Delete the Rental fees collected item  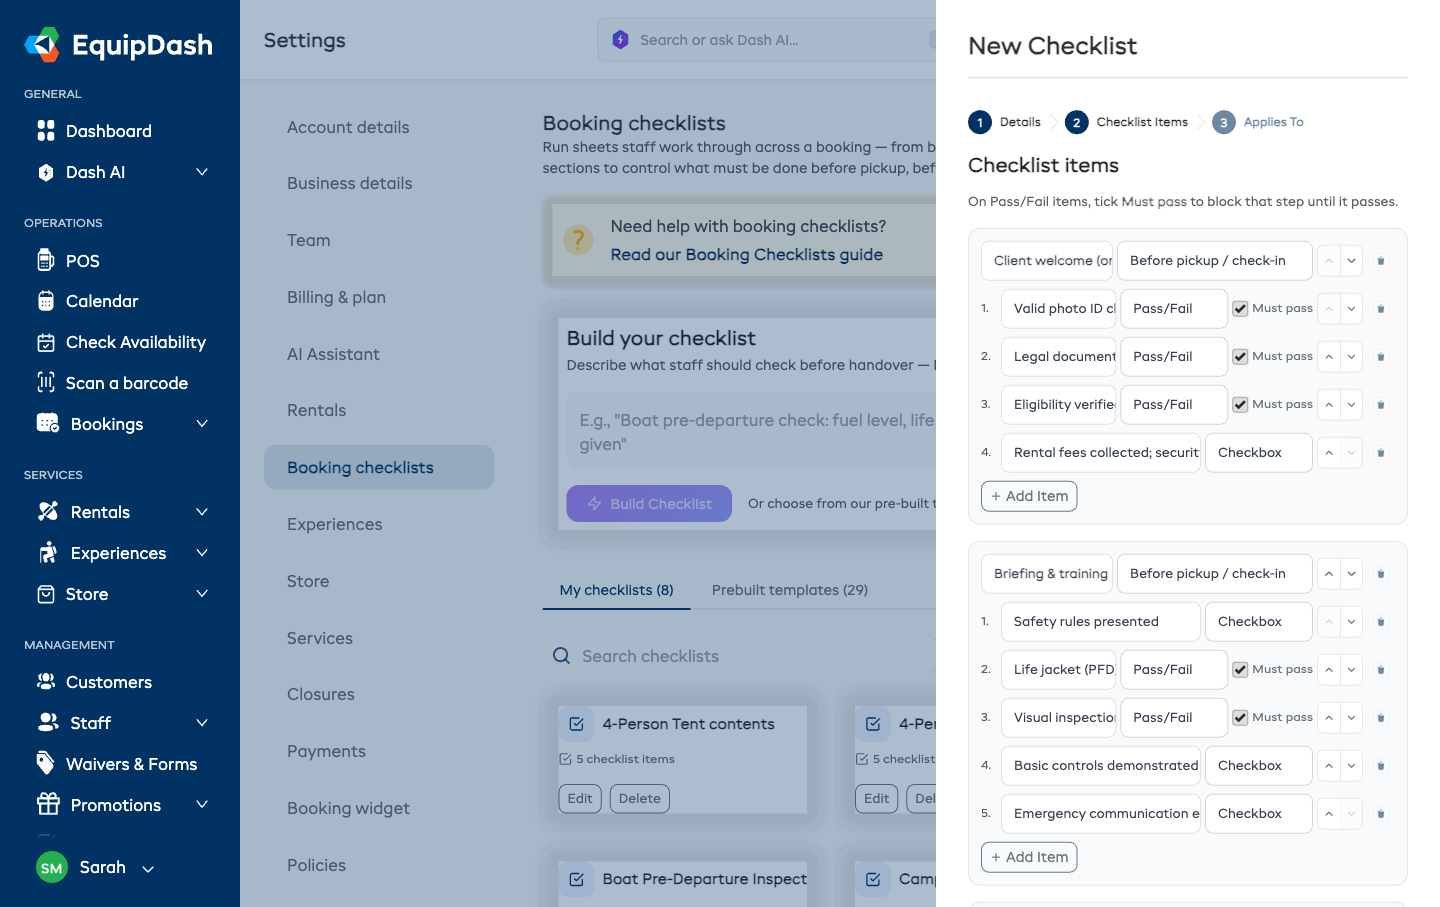1381,453
